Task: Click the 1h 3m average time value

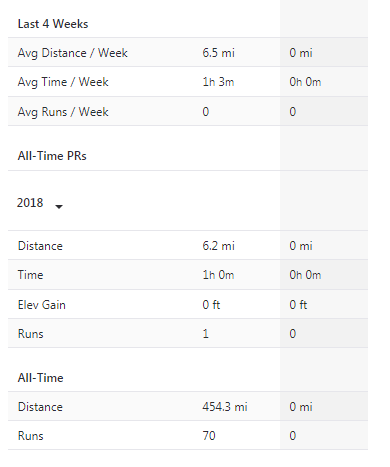Action: 218,82
